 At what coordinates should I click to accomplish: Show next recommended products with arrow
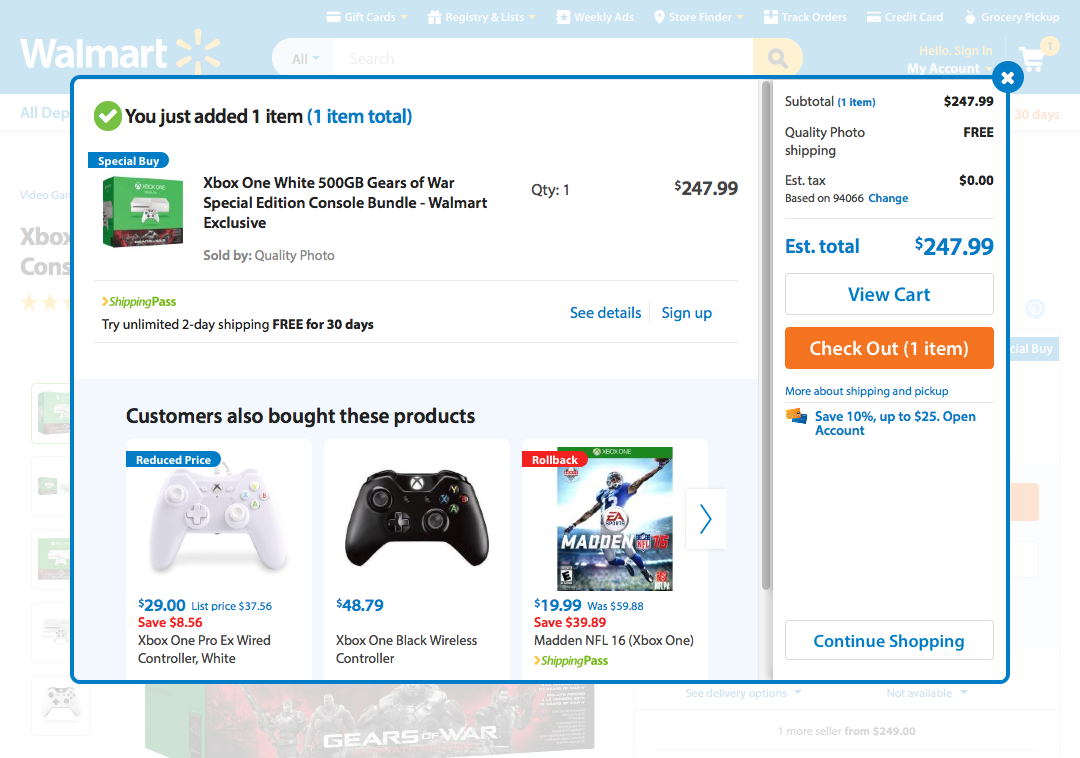pos(705,519)
